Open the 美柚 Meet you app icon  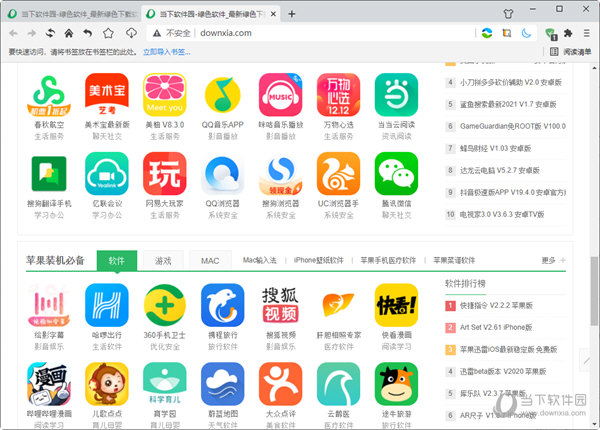(x=165, y=95)
